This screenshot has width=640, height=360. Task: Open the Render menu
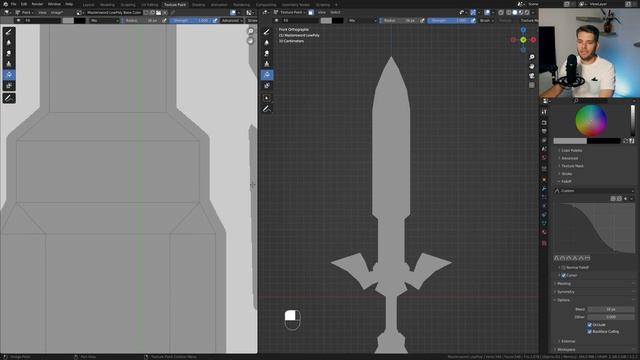(37, 4)
